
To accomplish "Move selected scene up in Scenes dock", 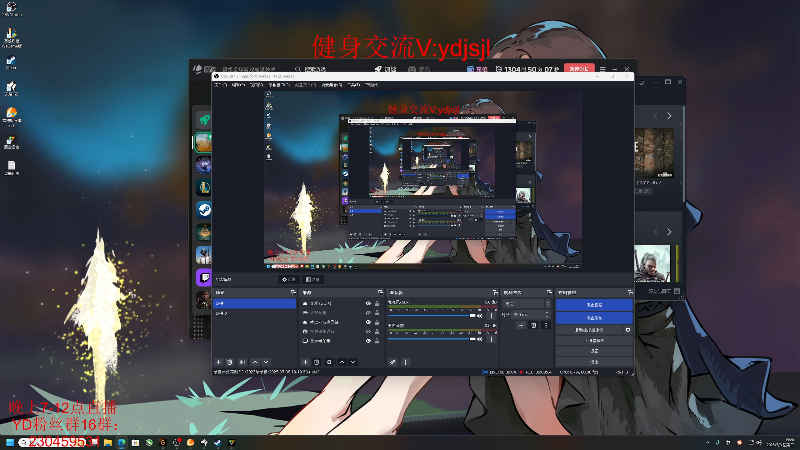I will coord(255,362).
